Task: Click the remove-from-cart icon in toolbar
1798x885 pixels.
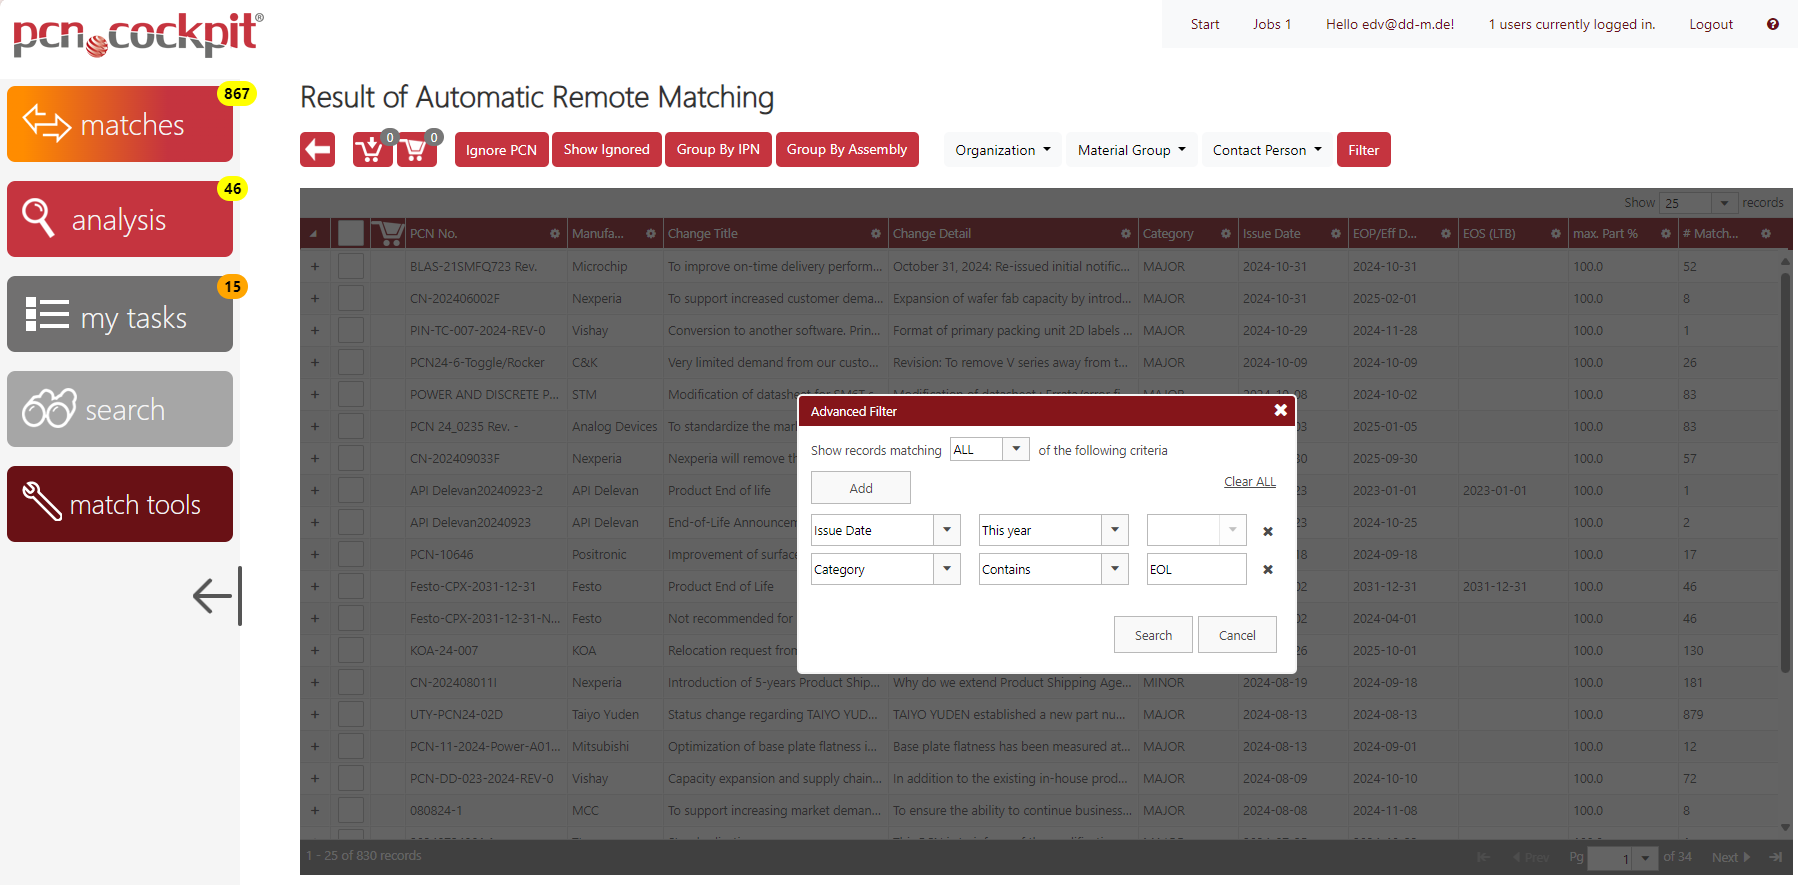Action: [416, 150]
